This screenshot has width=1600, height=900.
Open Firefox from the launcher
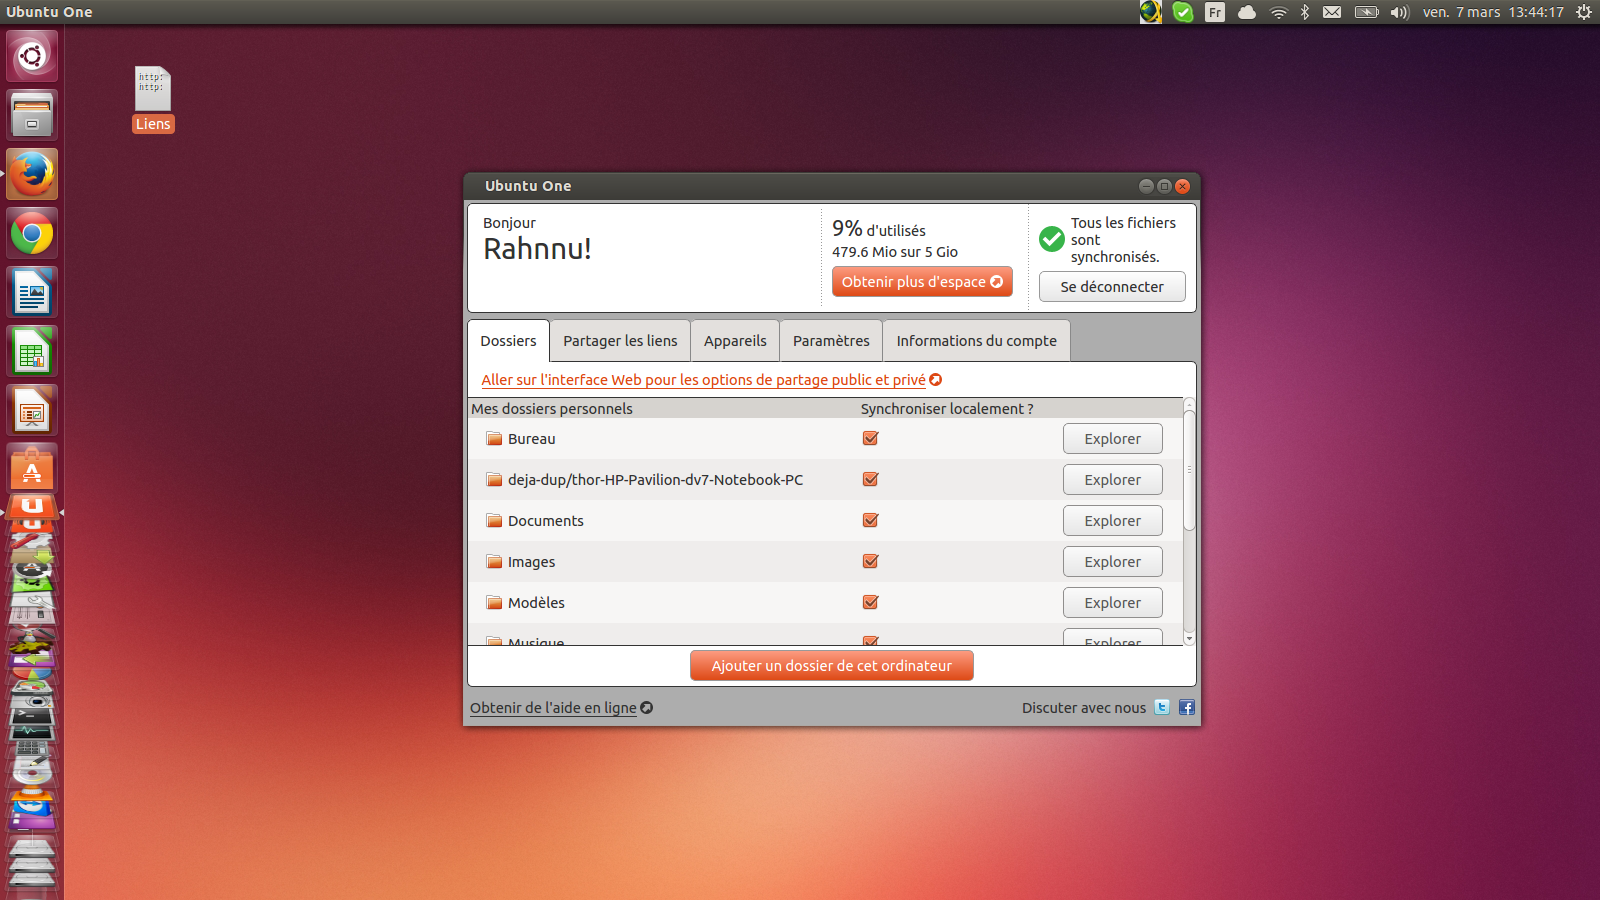pos(32,174)
